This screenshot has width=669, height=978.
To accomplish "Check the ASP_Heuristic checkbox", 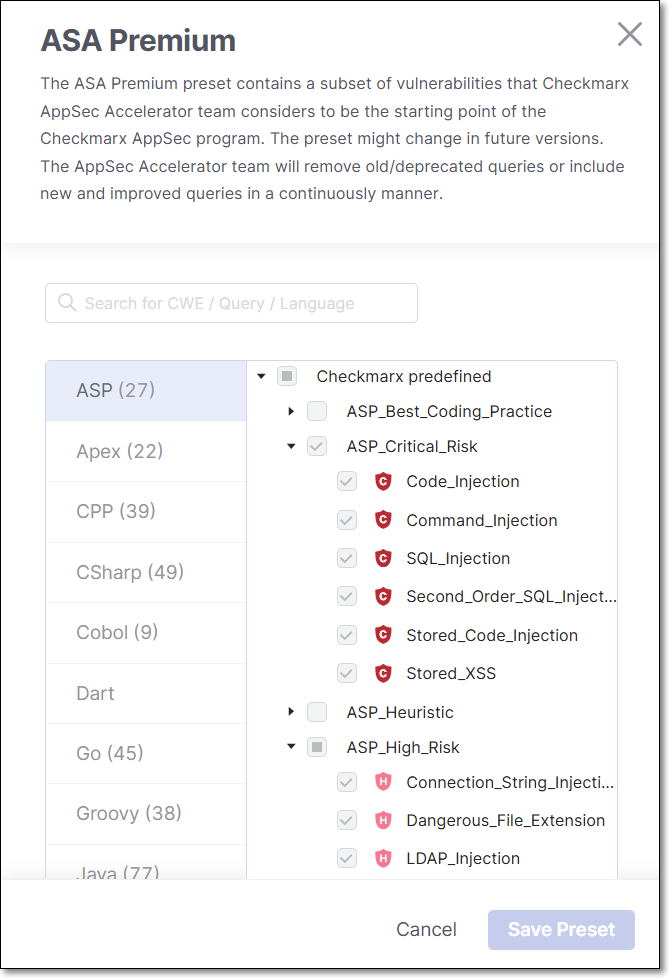I will pyautogui.click(x=317, y=713).
